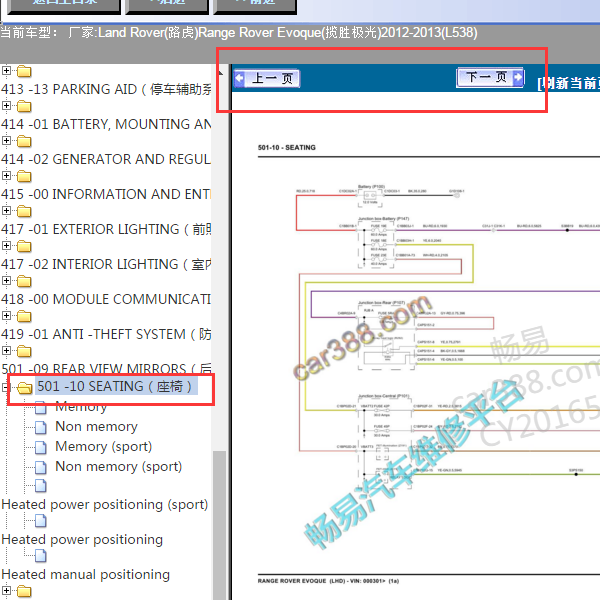The height and width of the screenshot is (600, 600).
Task: Open the Non memory diagram entry
Action: [x=96, y=426]
